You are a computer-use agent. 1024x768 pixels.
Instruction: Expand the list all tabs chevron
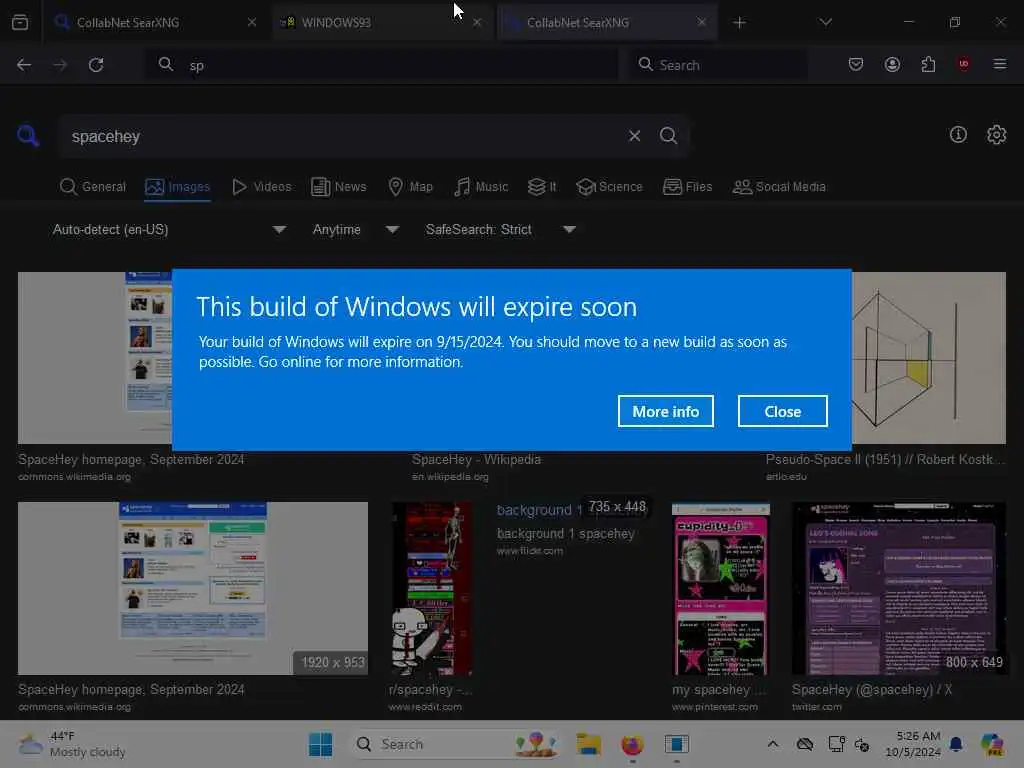825,22
